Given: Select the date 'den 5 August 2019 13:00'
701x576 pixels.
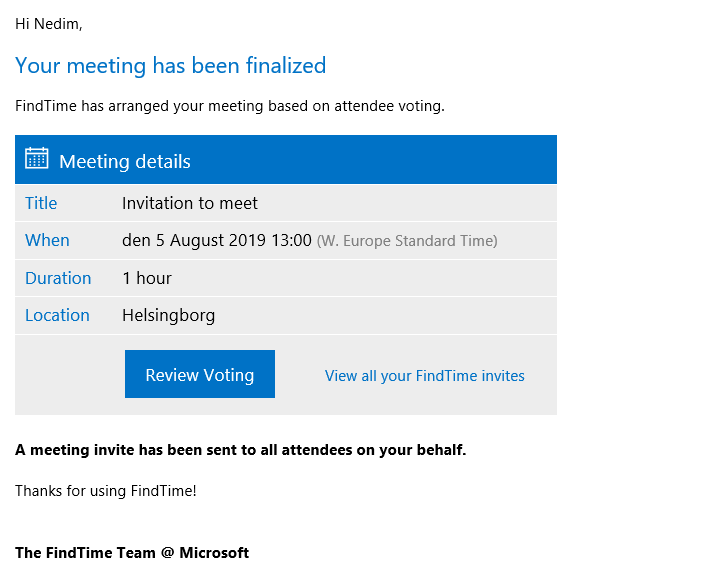Looking at the screenshot, I should point(217,240).
